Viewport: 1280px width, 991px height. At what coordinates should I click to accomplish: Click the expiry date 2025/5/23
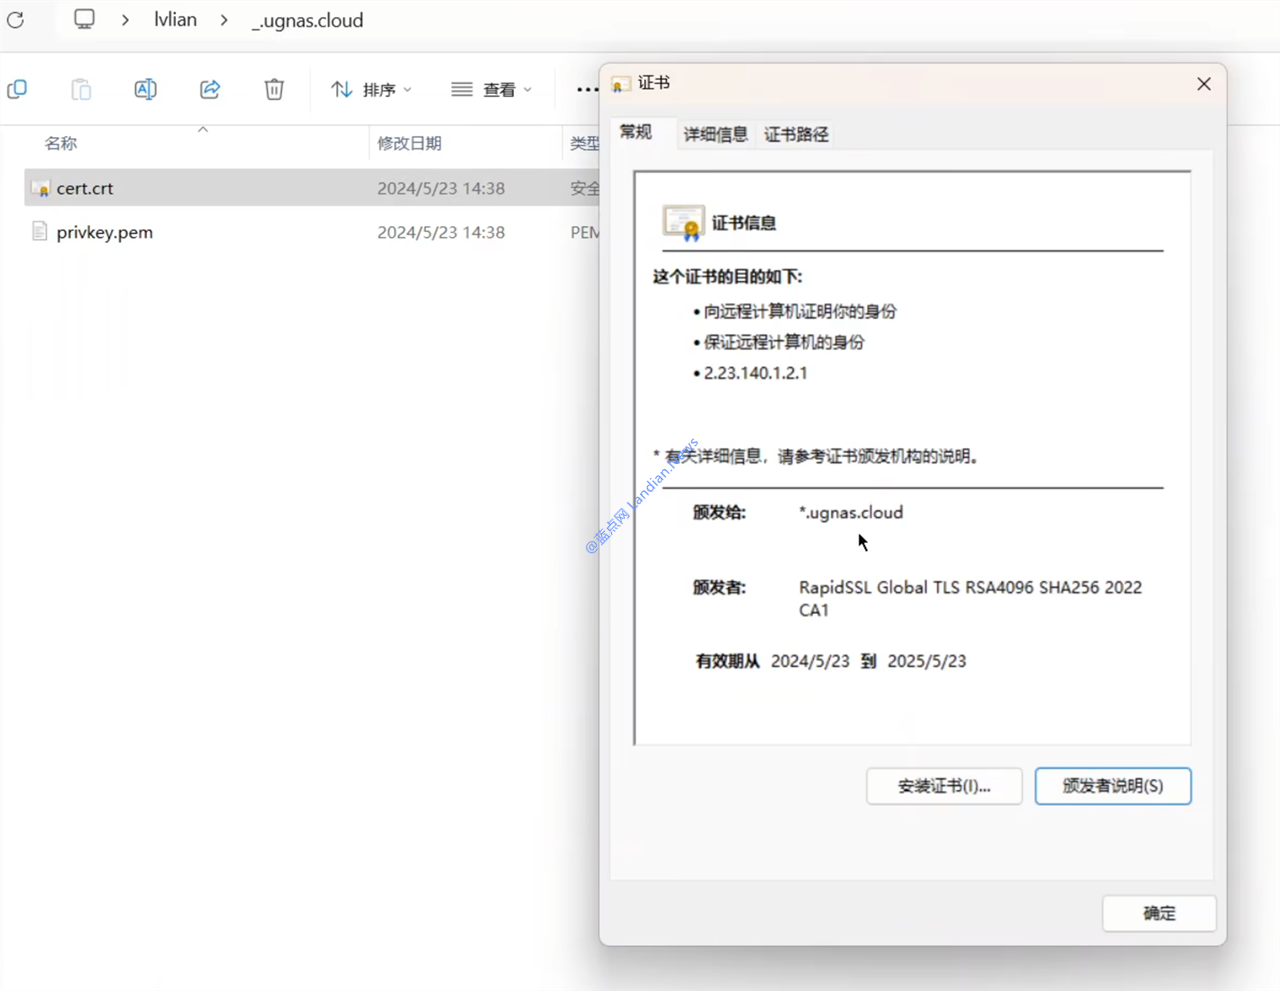tap(927, 661)
